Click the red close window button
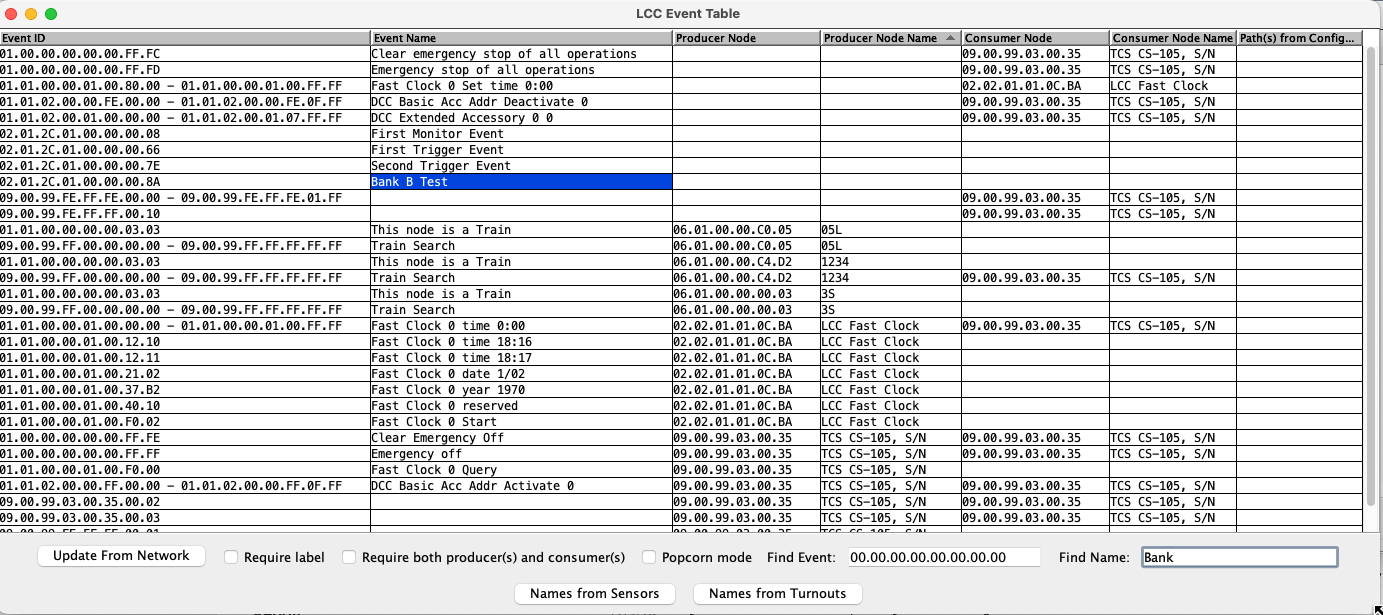The width and height of the screenshot is (1383, 615). pos(11,14)
